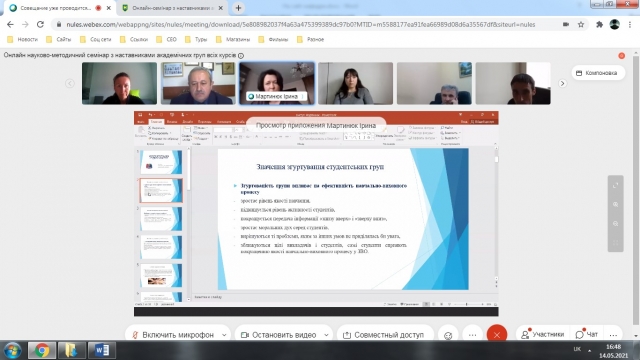Click the red leave meeting button
Viewport: 640px width, 360px height.
(497, 335)
